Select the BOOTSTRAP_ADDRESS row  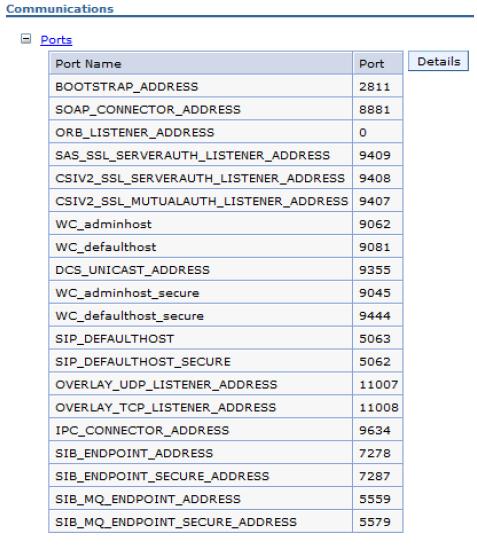(x=226, y=86)
